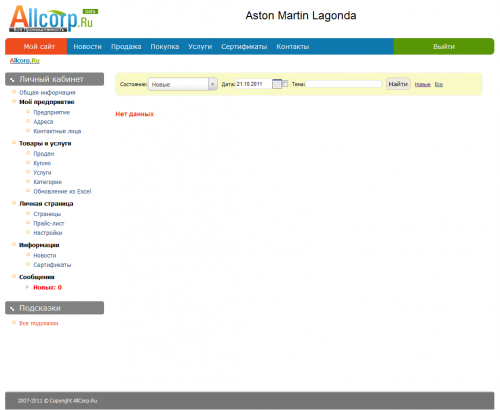
Task: Open Услуги link in sidebar
Action: [42, 172]
